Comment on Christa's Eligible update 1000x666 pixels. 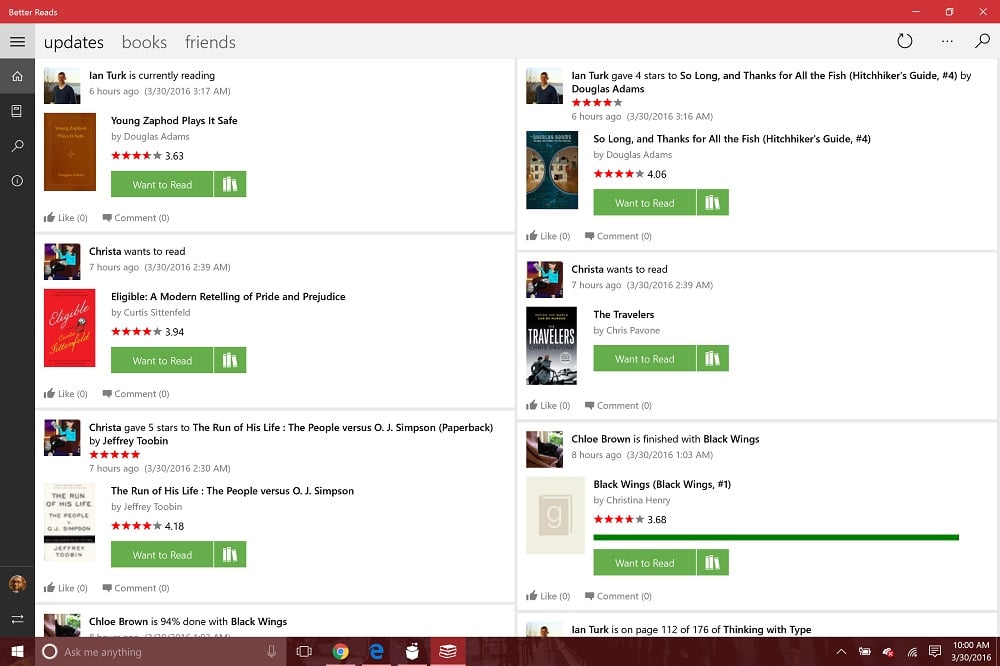click(x=136, y=394)
